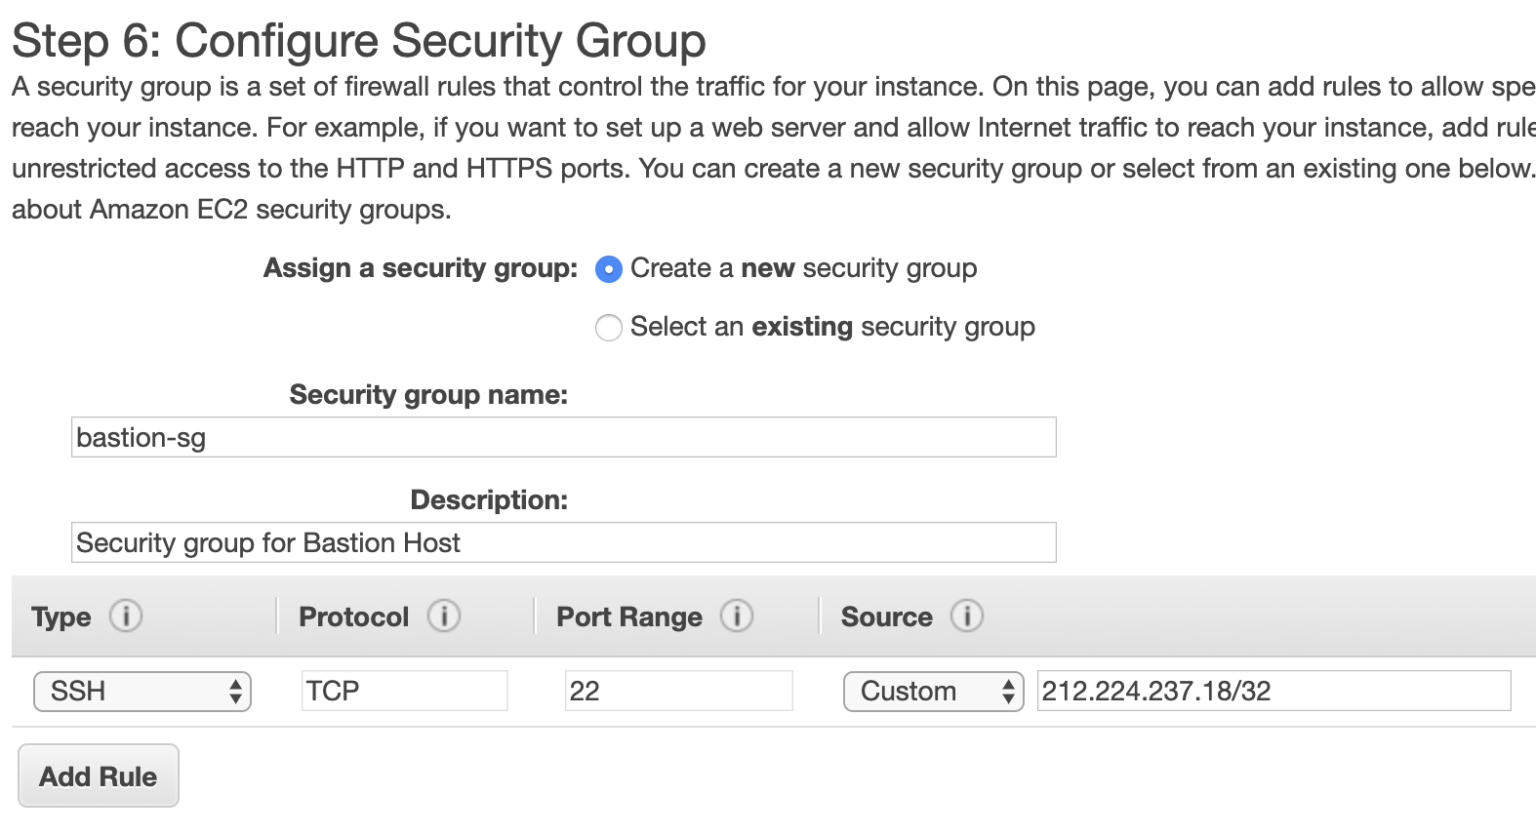Show the info tooltip for Source
This screenshot has height=835, width=1536.
click(967, 616)
